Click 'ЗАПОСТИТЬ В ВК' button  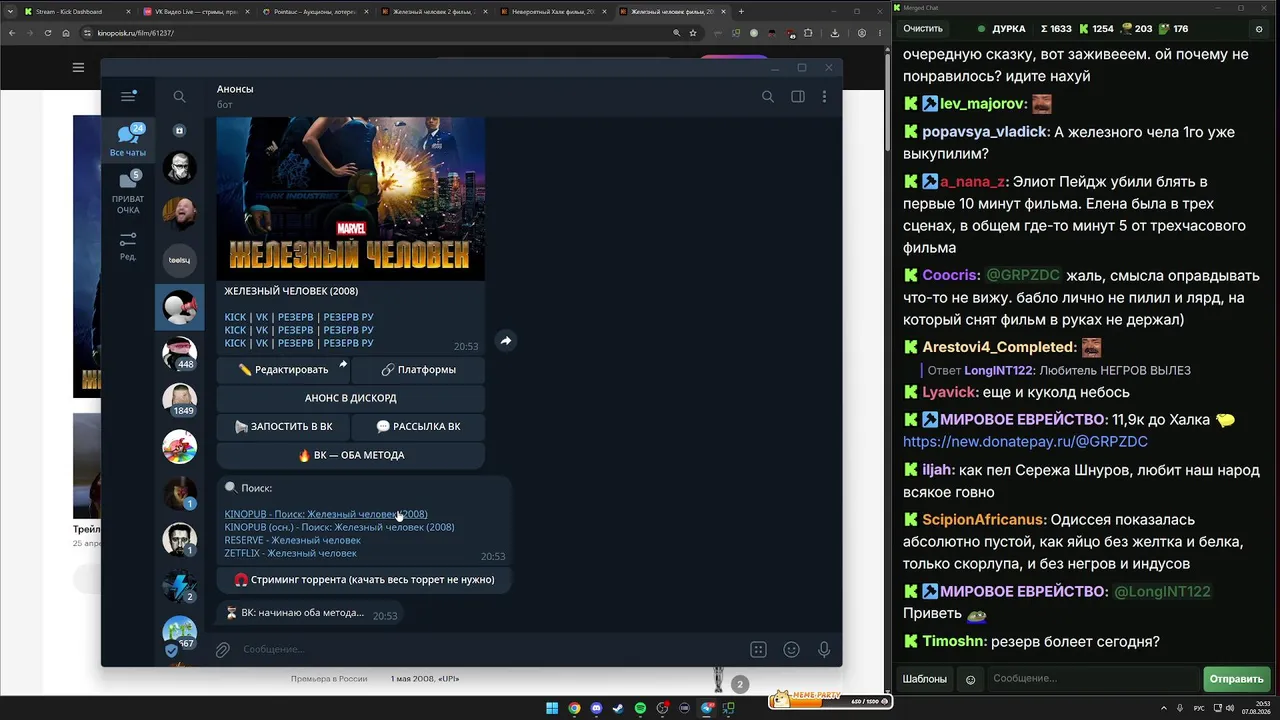(283, 426)
